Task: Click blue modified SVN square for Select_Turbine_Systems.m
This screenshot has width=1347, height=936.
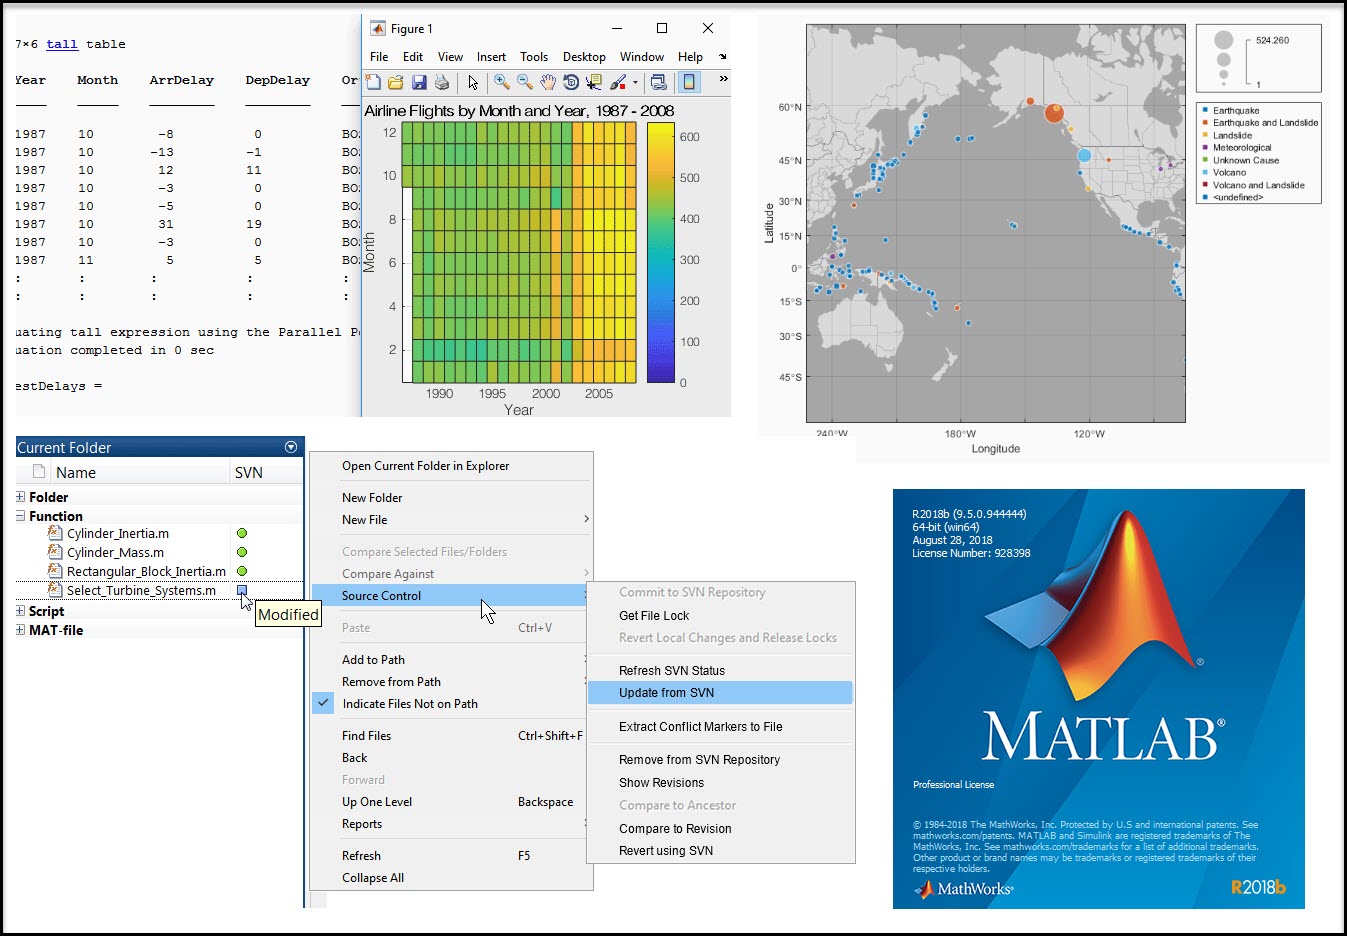Action: (x=242, y=590)
